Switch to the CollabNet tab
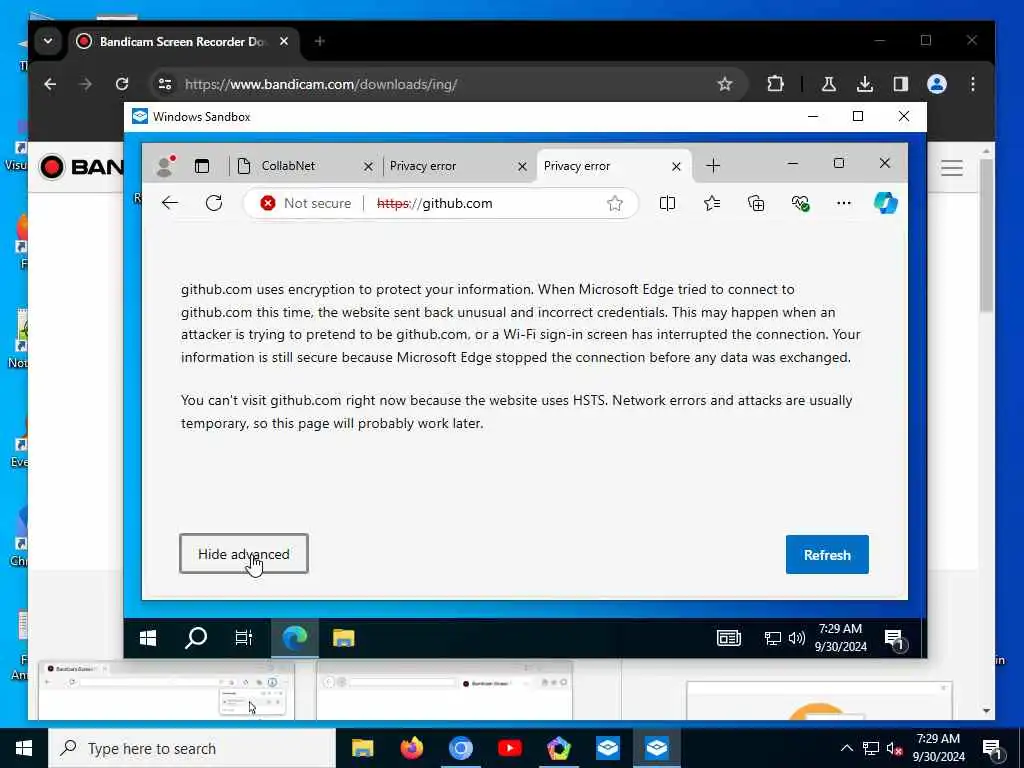This screenshot has height=768, width=1024. pos(289,166)
